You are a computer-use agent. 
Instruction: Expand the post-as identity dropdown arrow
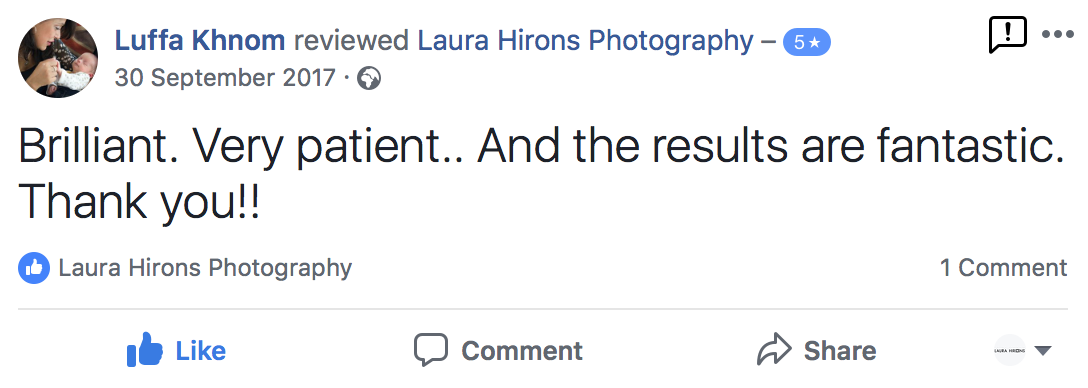[1043, 351]
